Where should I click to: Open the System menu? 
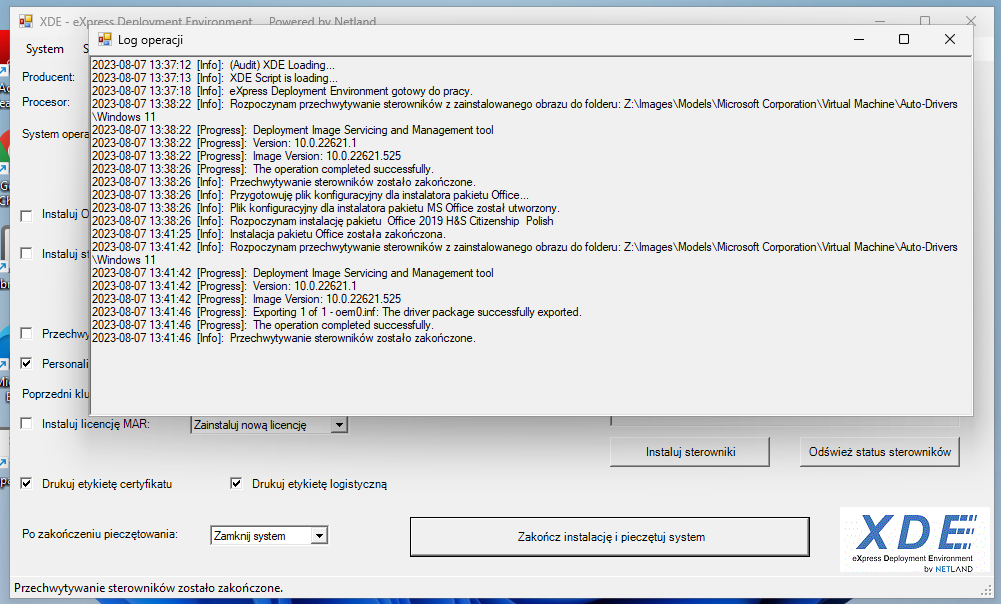[45, 49]
